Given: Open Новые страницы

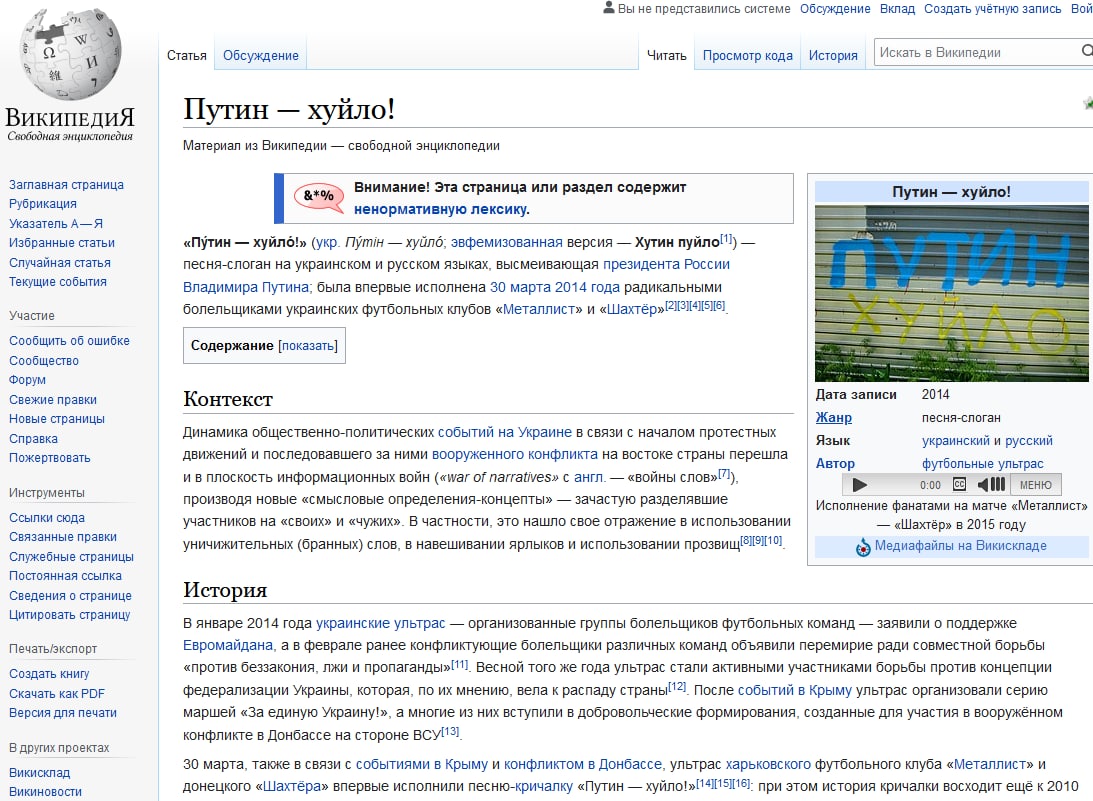Looking at the screenshot, I should pos(56,419).
